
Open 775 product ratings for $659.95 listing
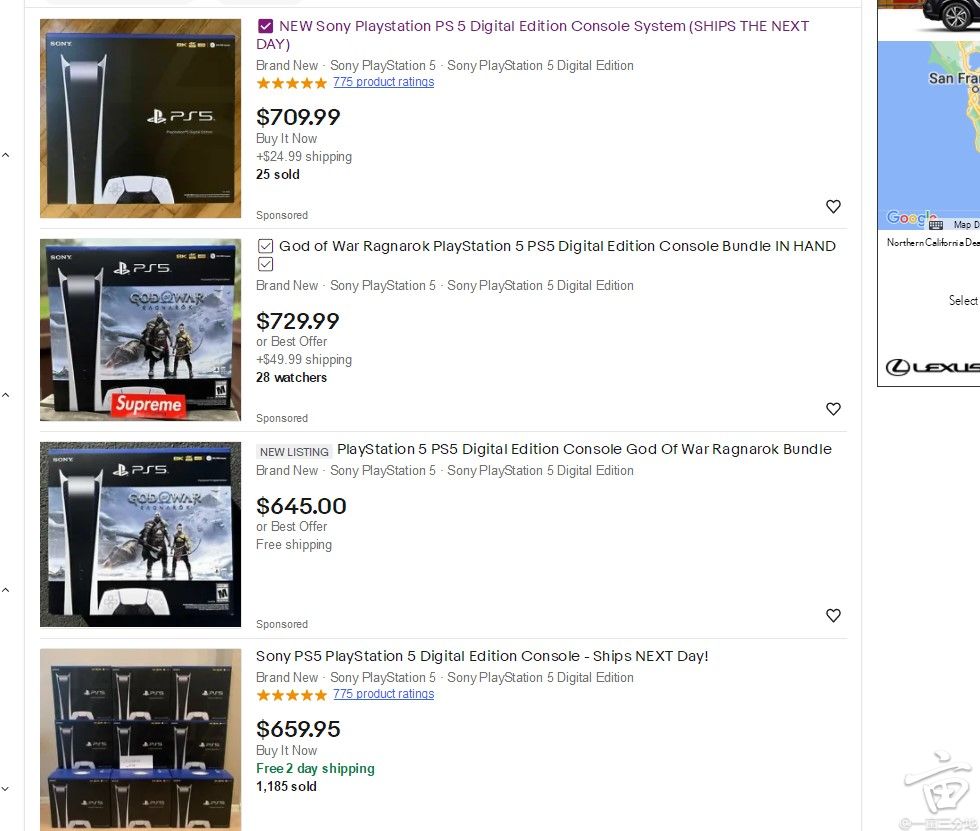pyautogui.click(x=383, y=694)
